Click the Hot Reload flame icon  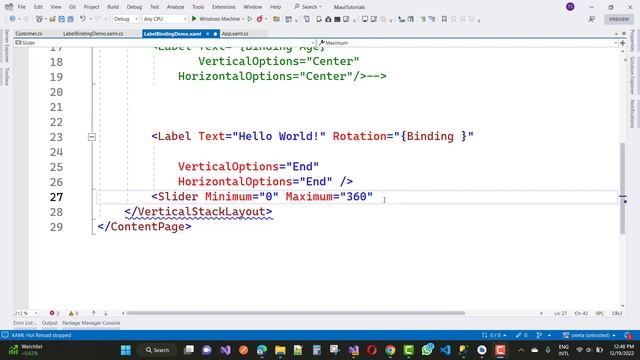(260, 19)
